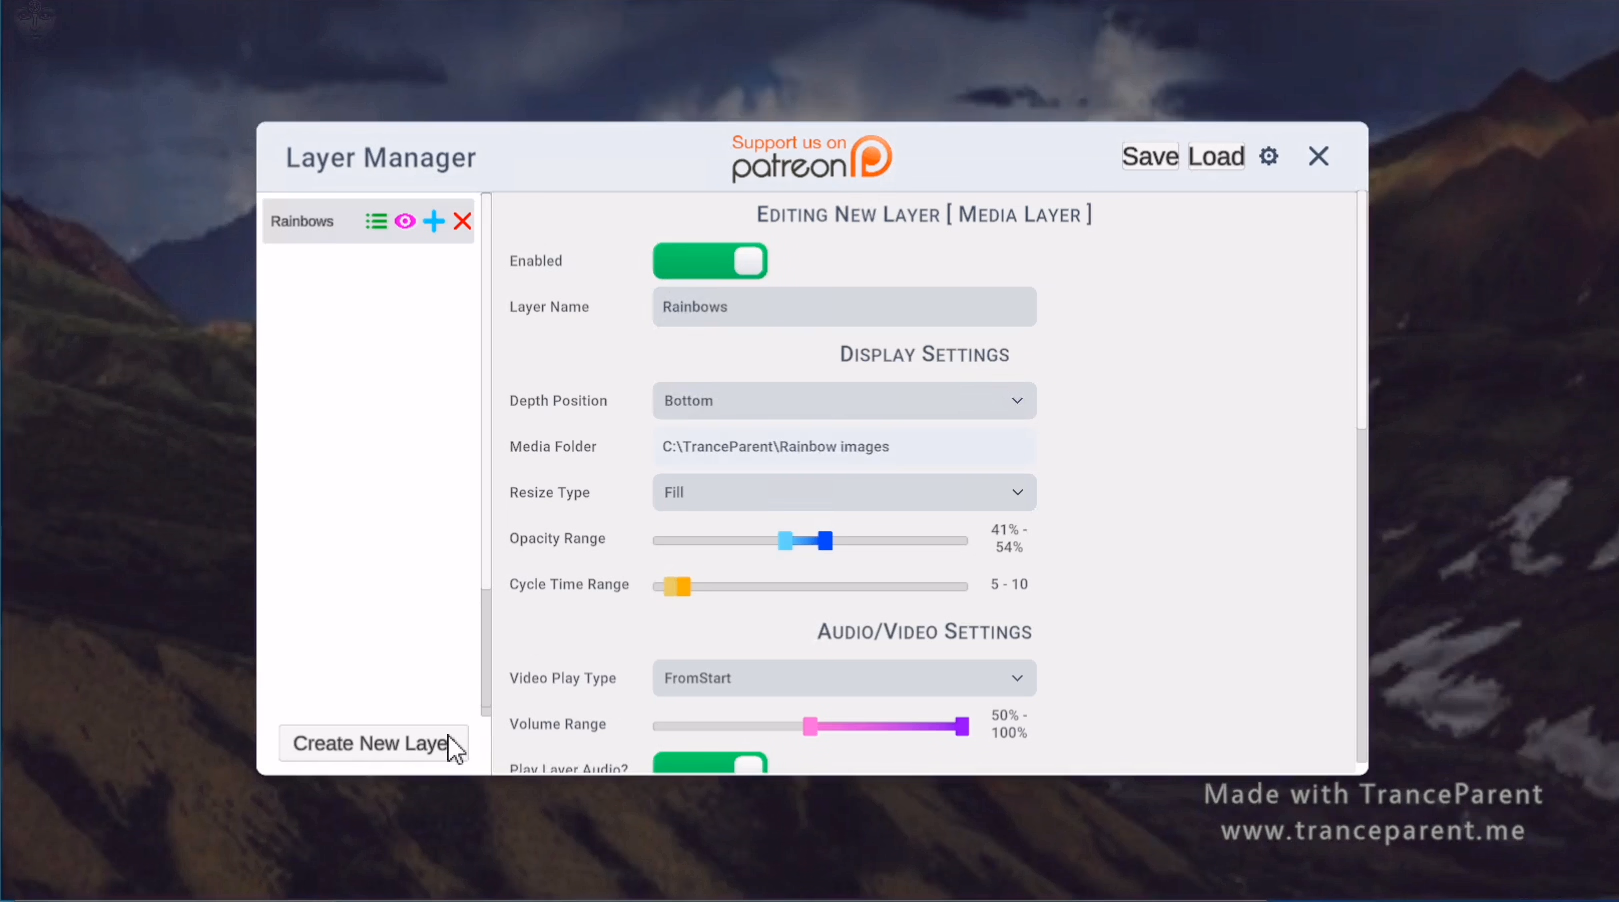Select the Rainbows layer in the list
Image resolution: width=1619 pixels, height=902 pixels.
pyautogui.click(x=302, y=221)
